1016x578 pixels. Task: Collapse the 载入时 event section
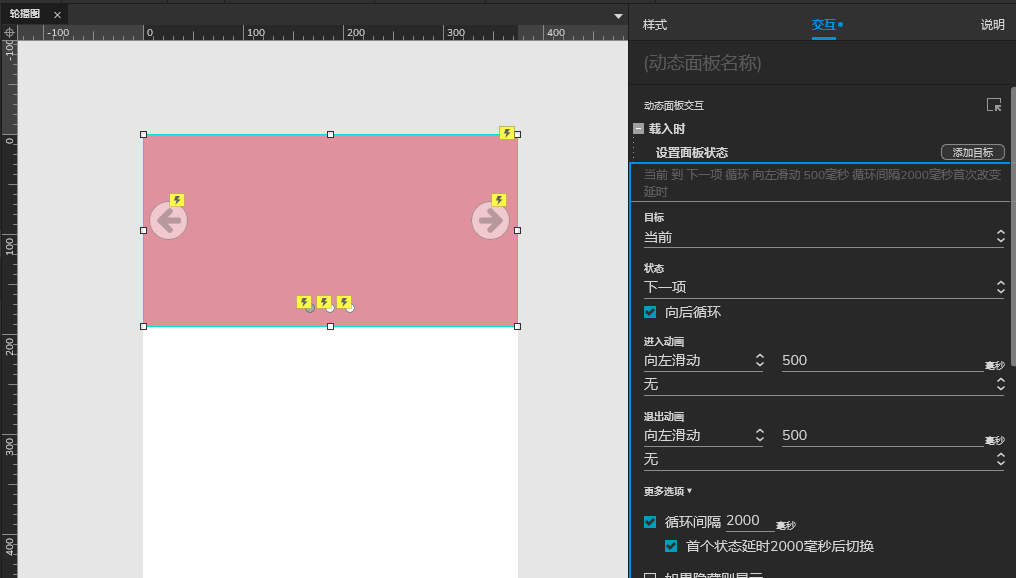click(x=638, y=128)
